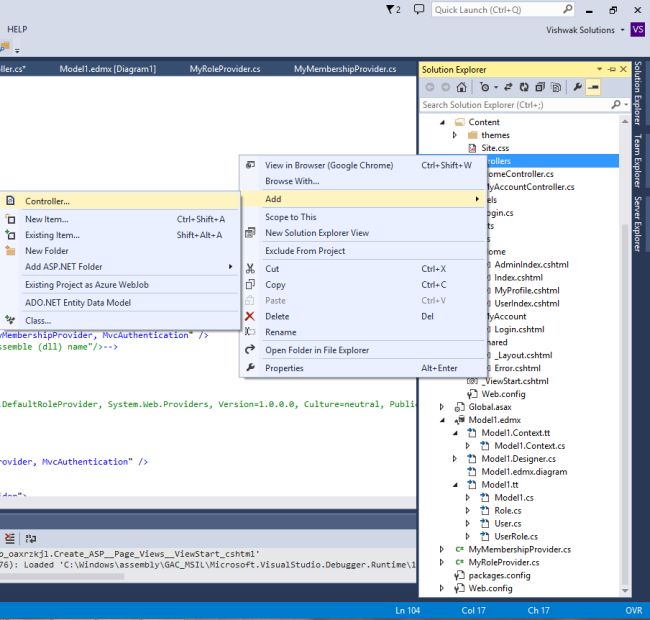The width and height of the screenshot is (650, 620).
Task: Choose Controller... from the Add submenu
Action: pos(48,201)
